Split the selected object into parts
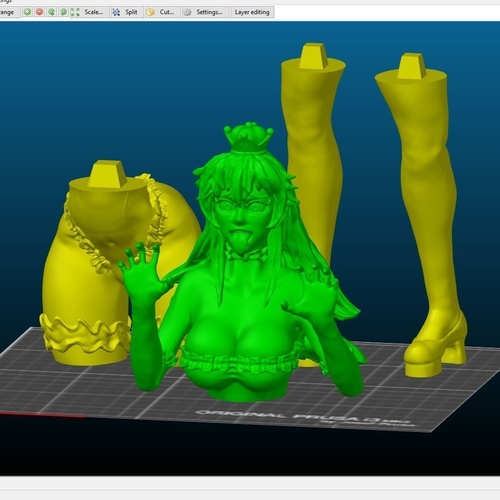500x500 pixels. 127,12
